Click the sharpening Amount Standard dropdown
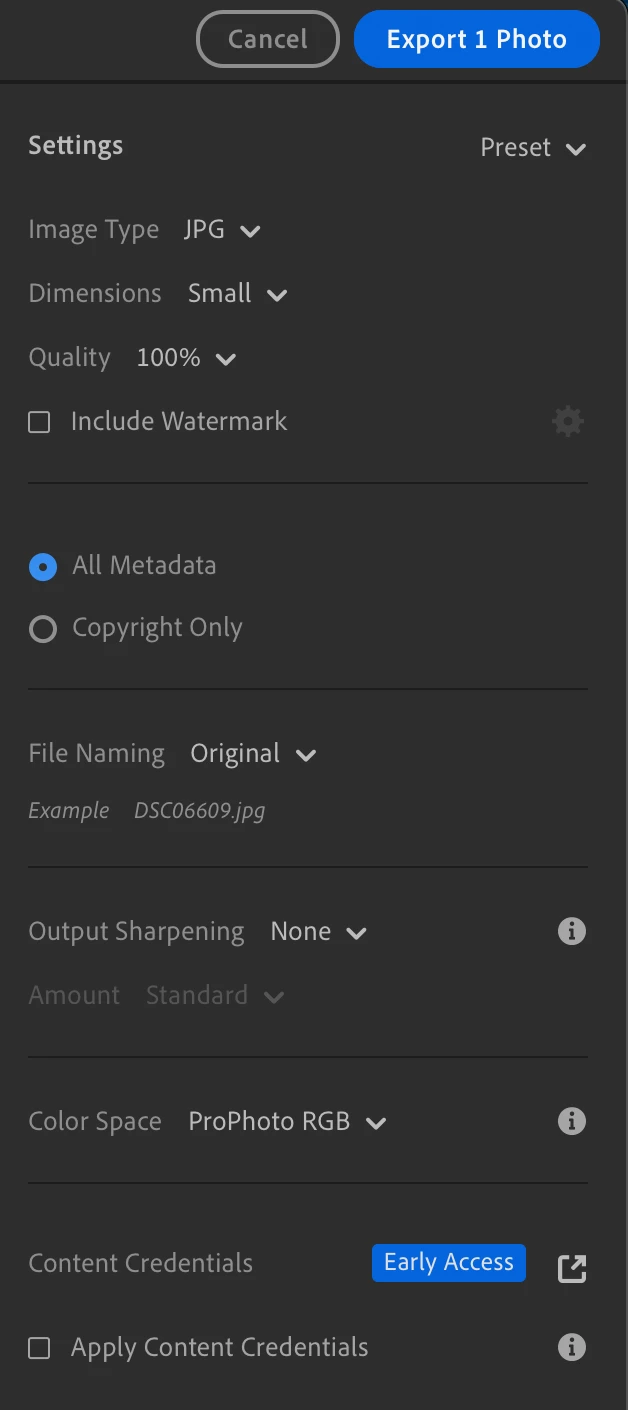Image resolution: width=628 pixels, height=1410 pixels. 214,996
